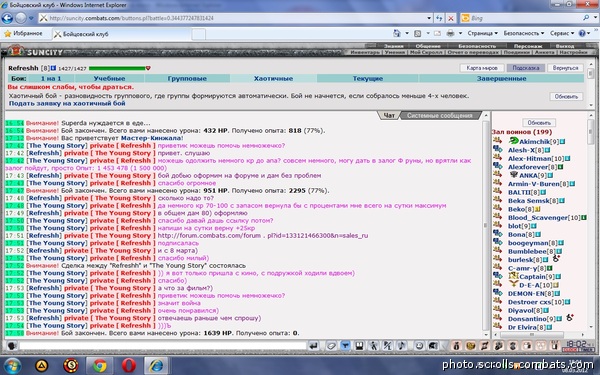The width and height of the screenshot is (600, 375).
Task: Select the Завершенные battles tab
Action: coord(501,78)
